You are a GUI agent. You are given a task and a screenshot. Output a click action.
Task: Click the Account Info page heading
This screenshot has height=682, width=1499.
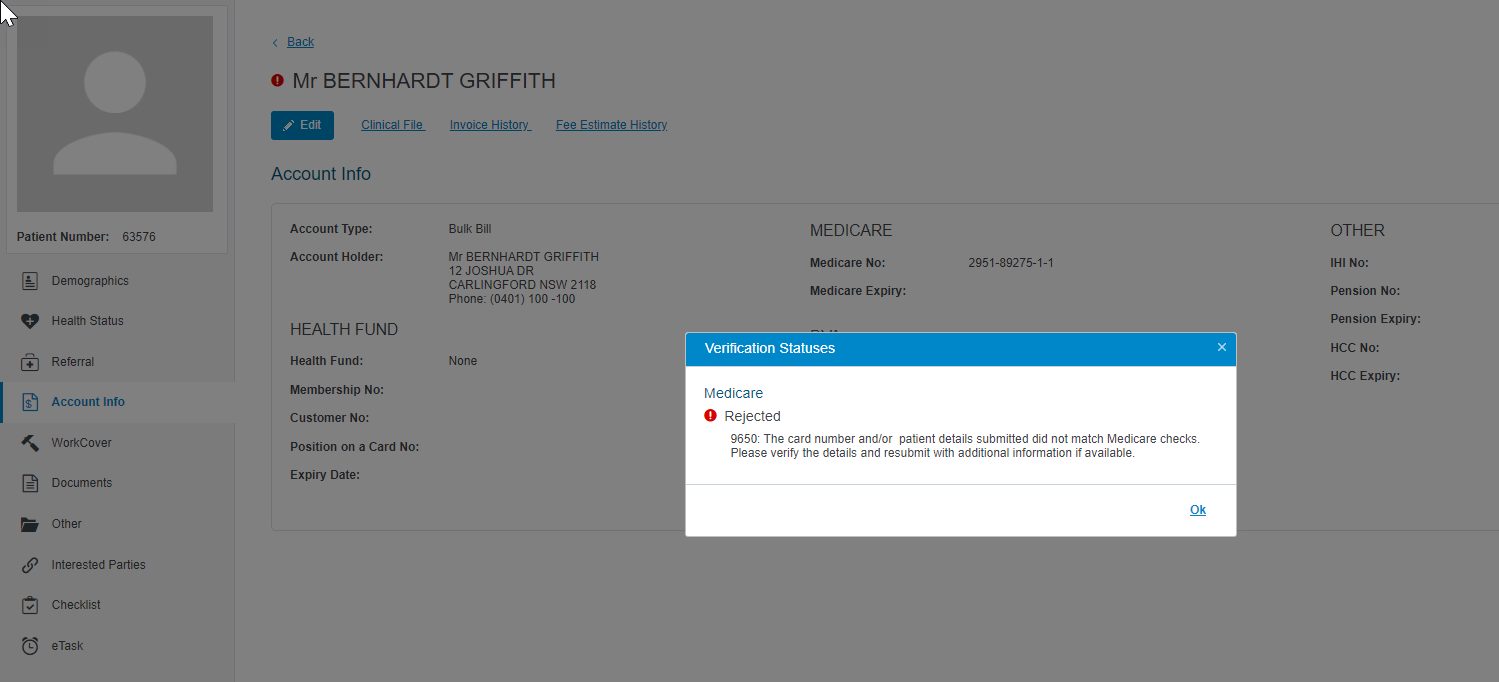tap(321, 174)
